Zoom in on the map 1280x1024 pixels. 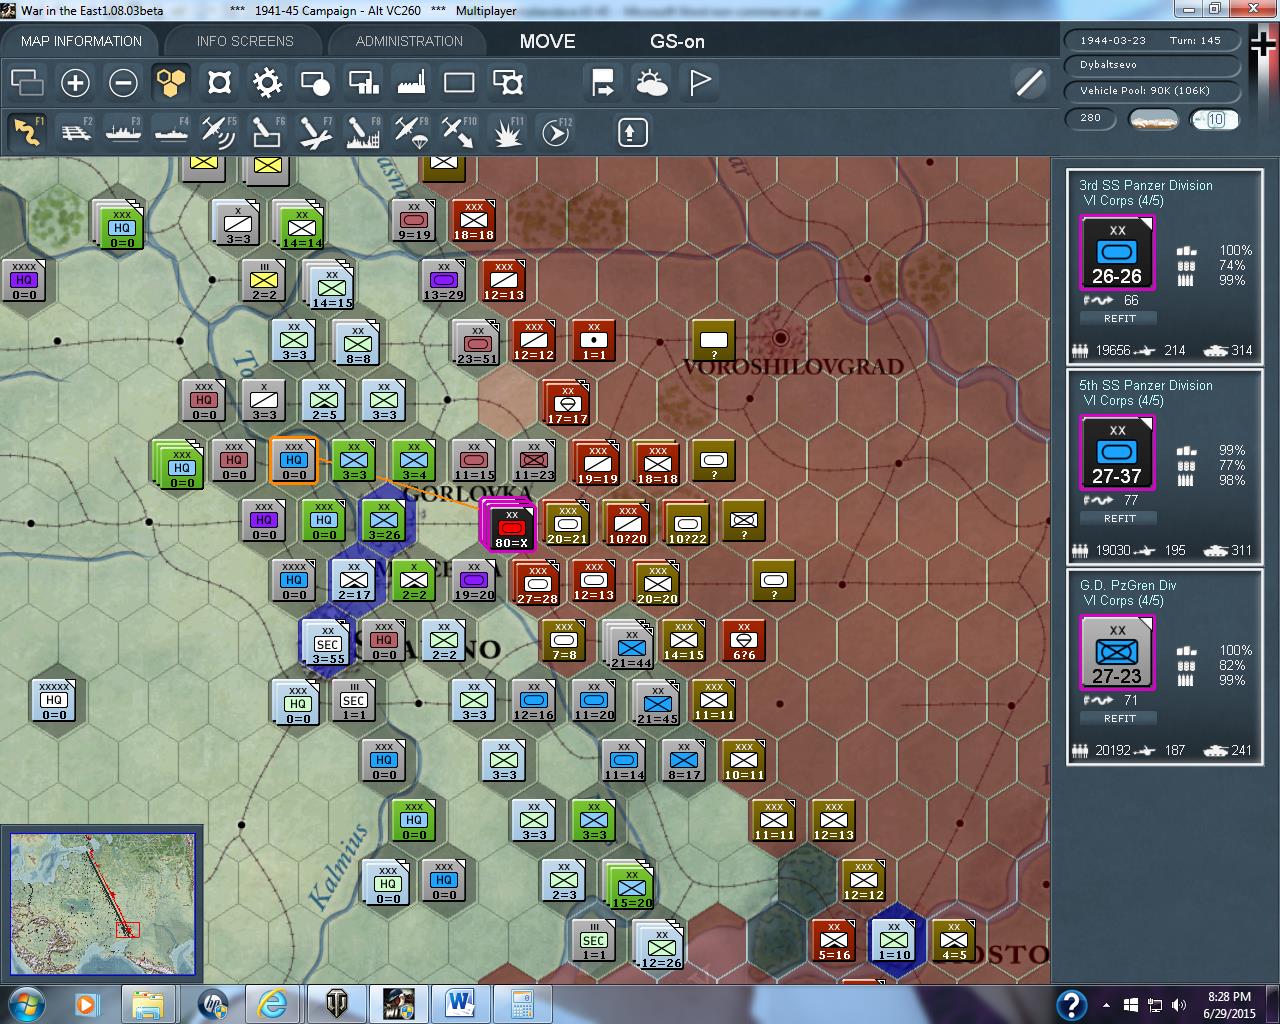click(x=75, y=82)
